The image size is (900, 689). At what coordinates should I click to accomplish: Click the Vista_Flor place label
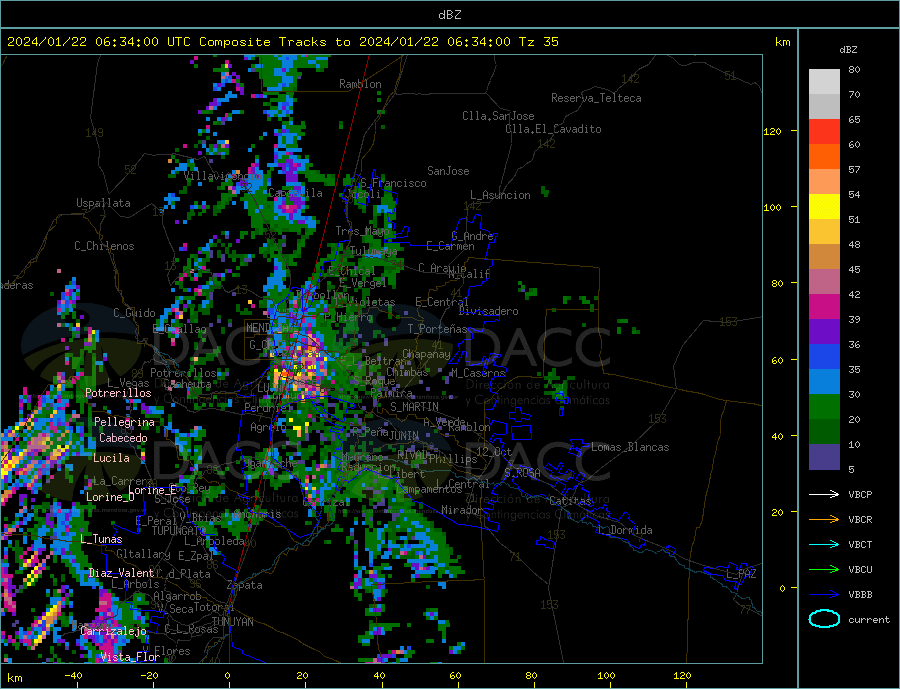pyautogui.click(x=130, y=657)
